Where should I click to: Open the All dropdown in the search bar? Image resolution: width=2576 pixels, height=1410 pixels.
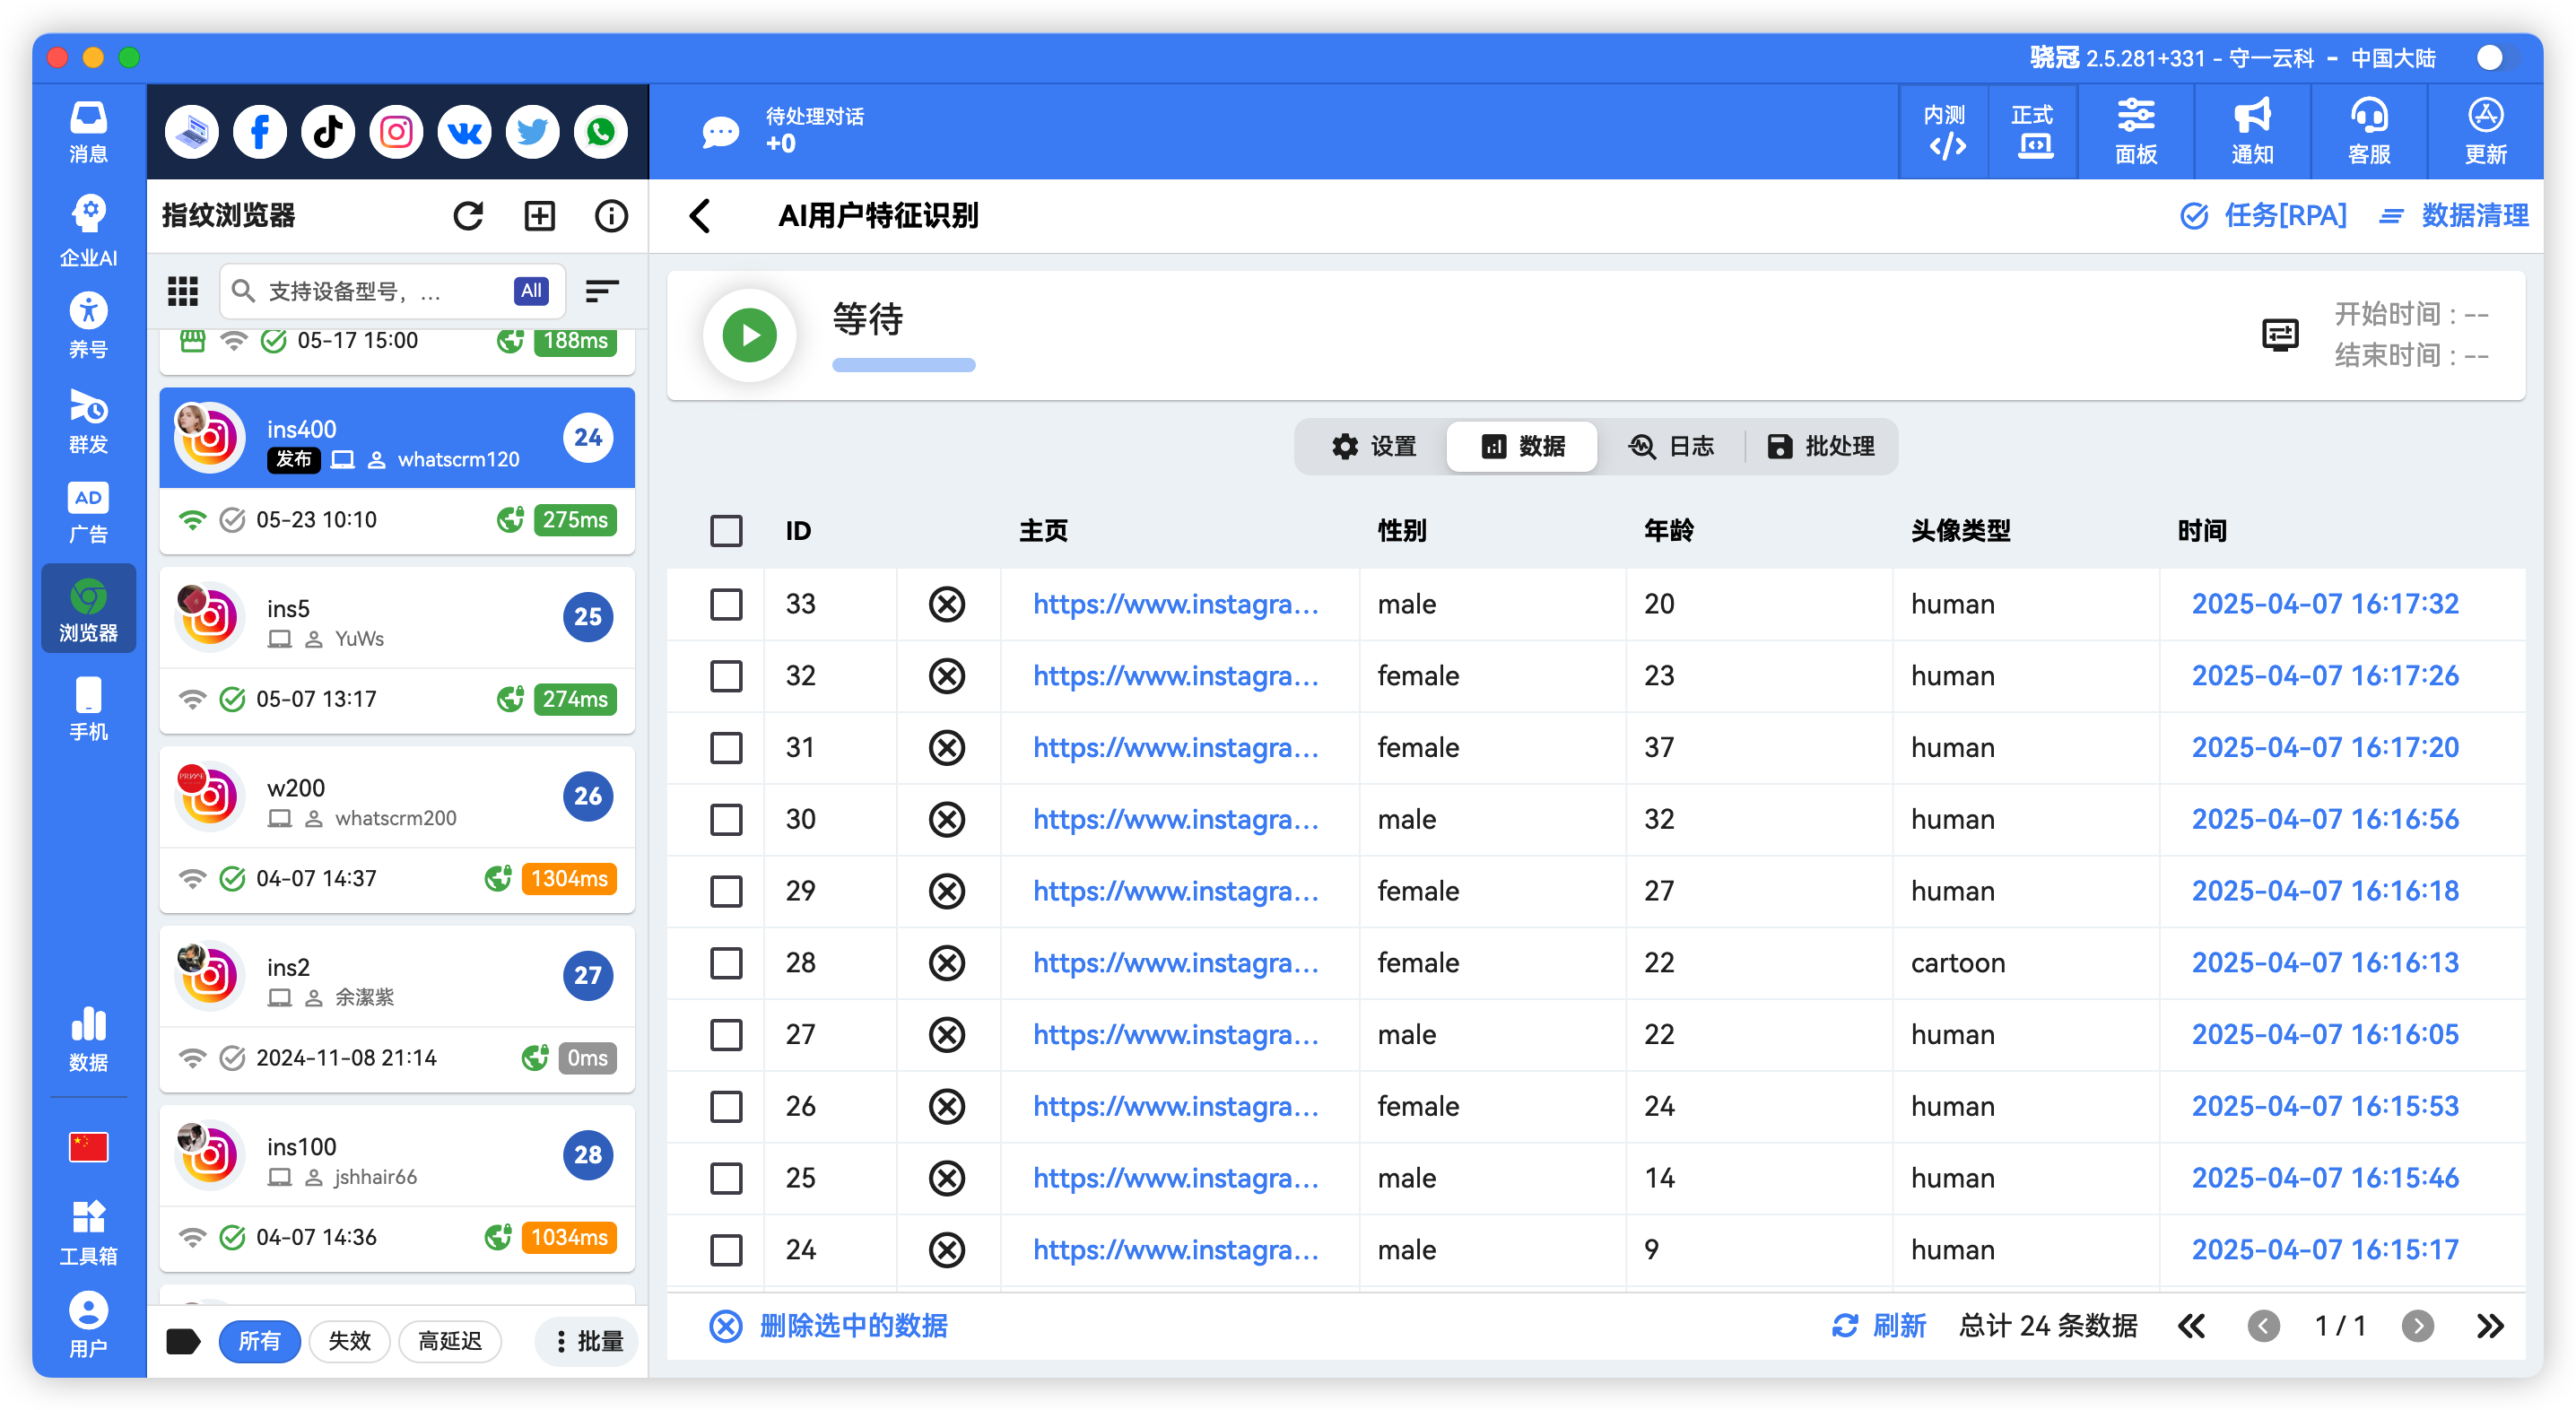[530, 290]
